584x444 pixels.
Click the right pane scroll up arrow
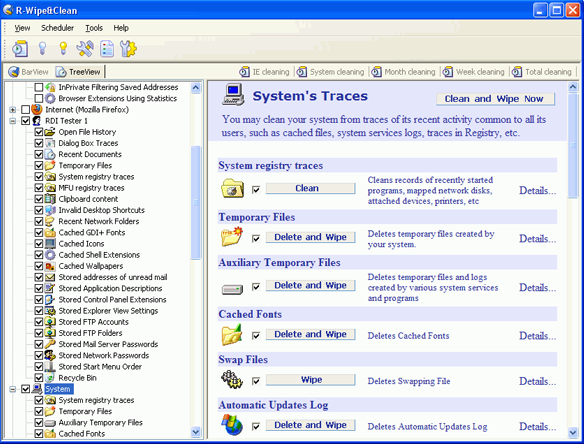pyautogui.click(x=573, y=87)
